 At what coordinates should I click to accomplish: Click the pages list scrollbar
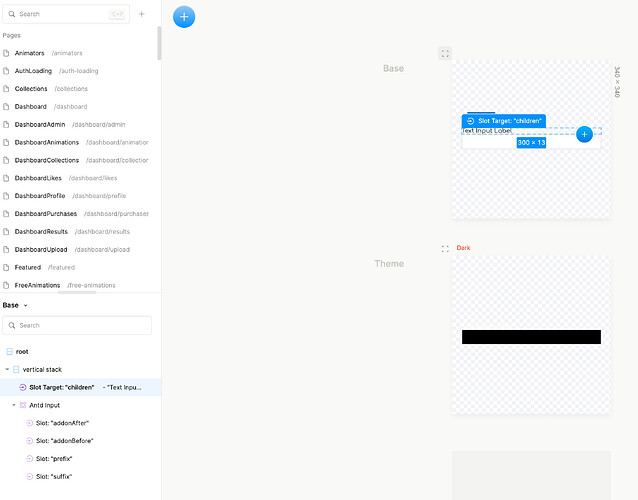[159, 44]
